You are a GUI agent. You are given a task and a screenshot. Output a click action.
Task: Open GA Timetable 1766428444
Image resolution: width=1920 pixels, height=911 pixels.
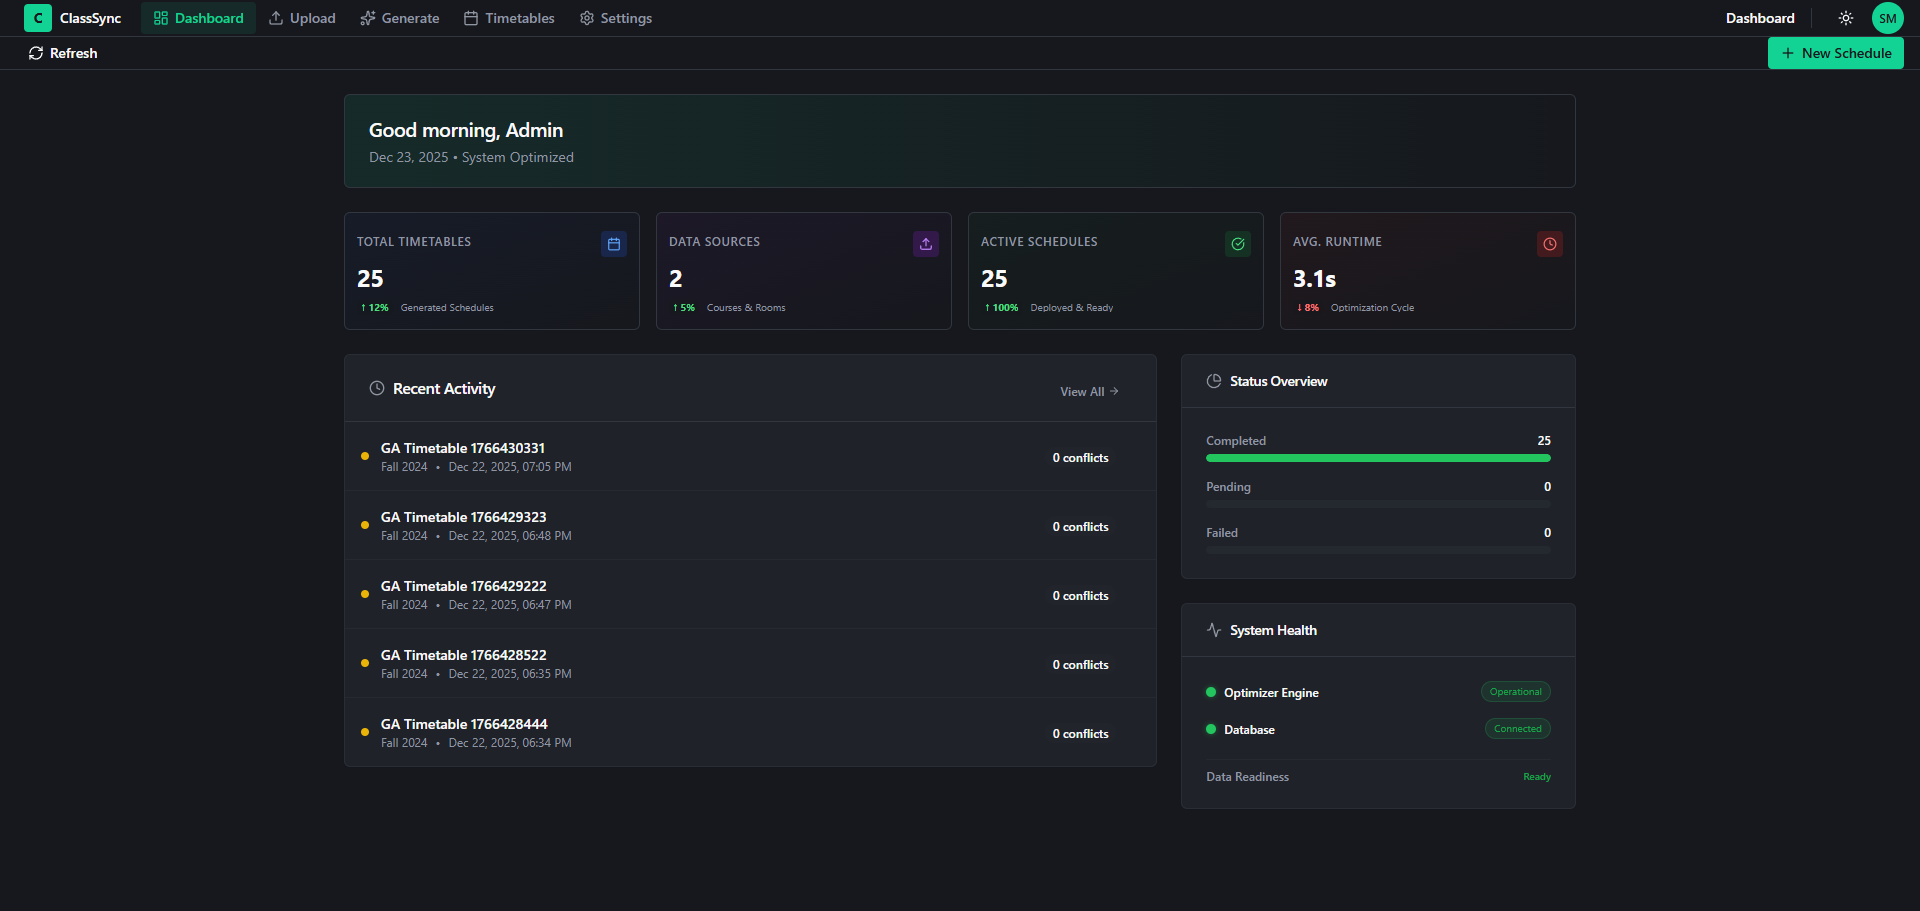750,733
